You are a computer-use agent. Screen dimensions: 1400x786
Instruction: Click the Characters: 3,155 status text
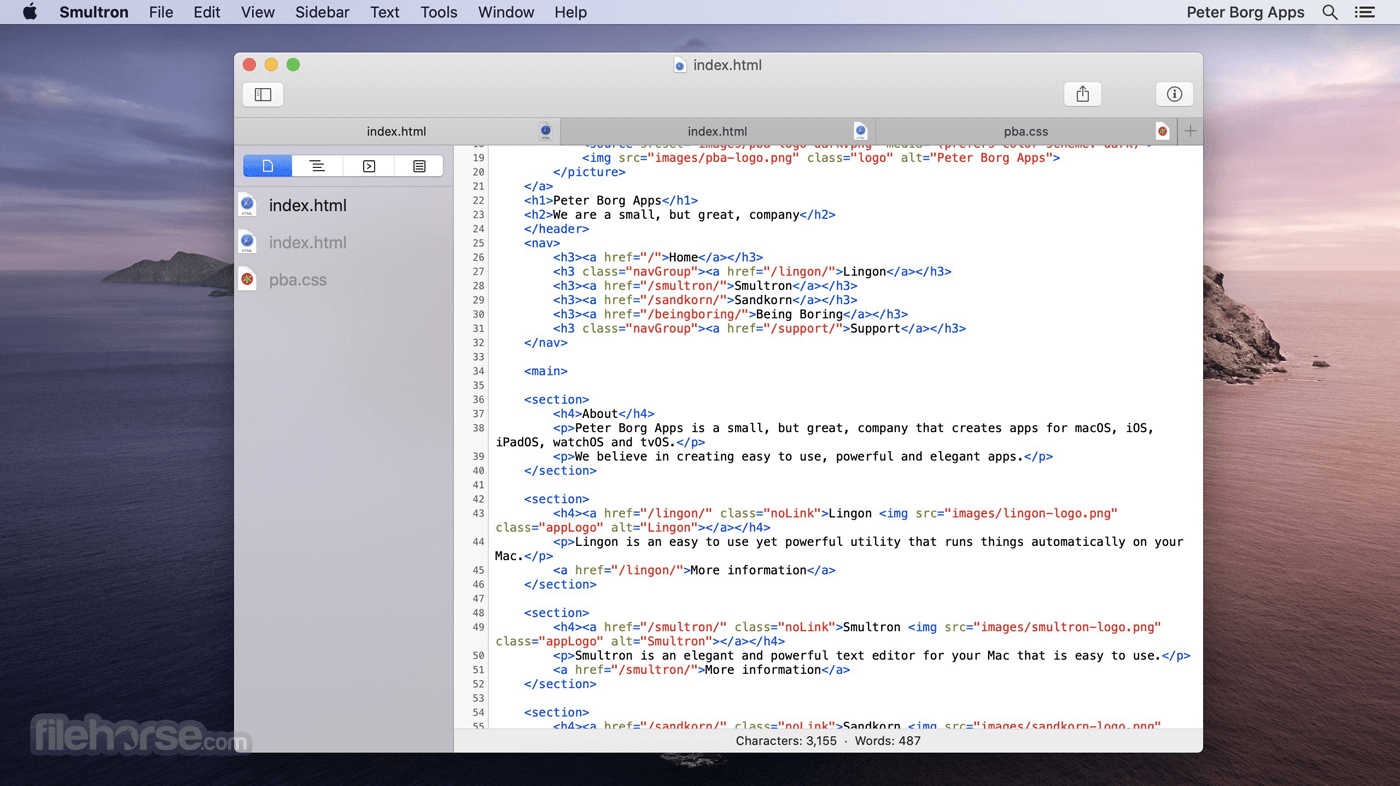coord(786,741)
